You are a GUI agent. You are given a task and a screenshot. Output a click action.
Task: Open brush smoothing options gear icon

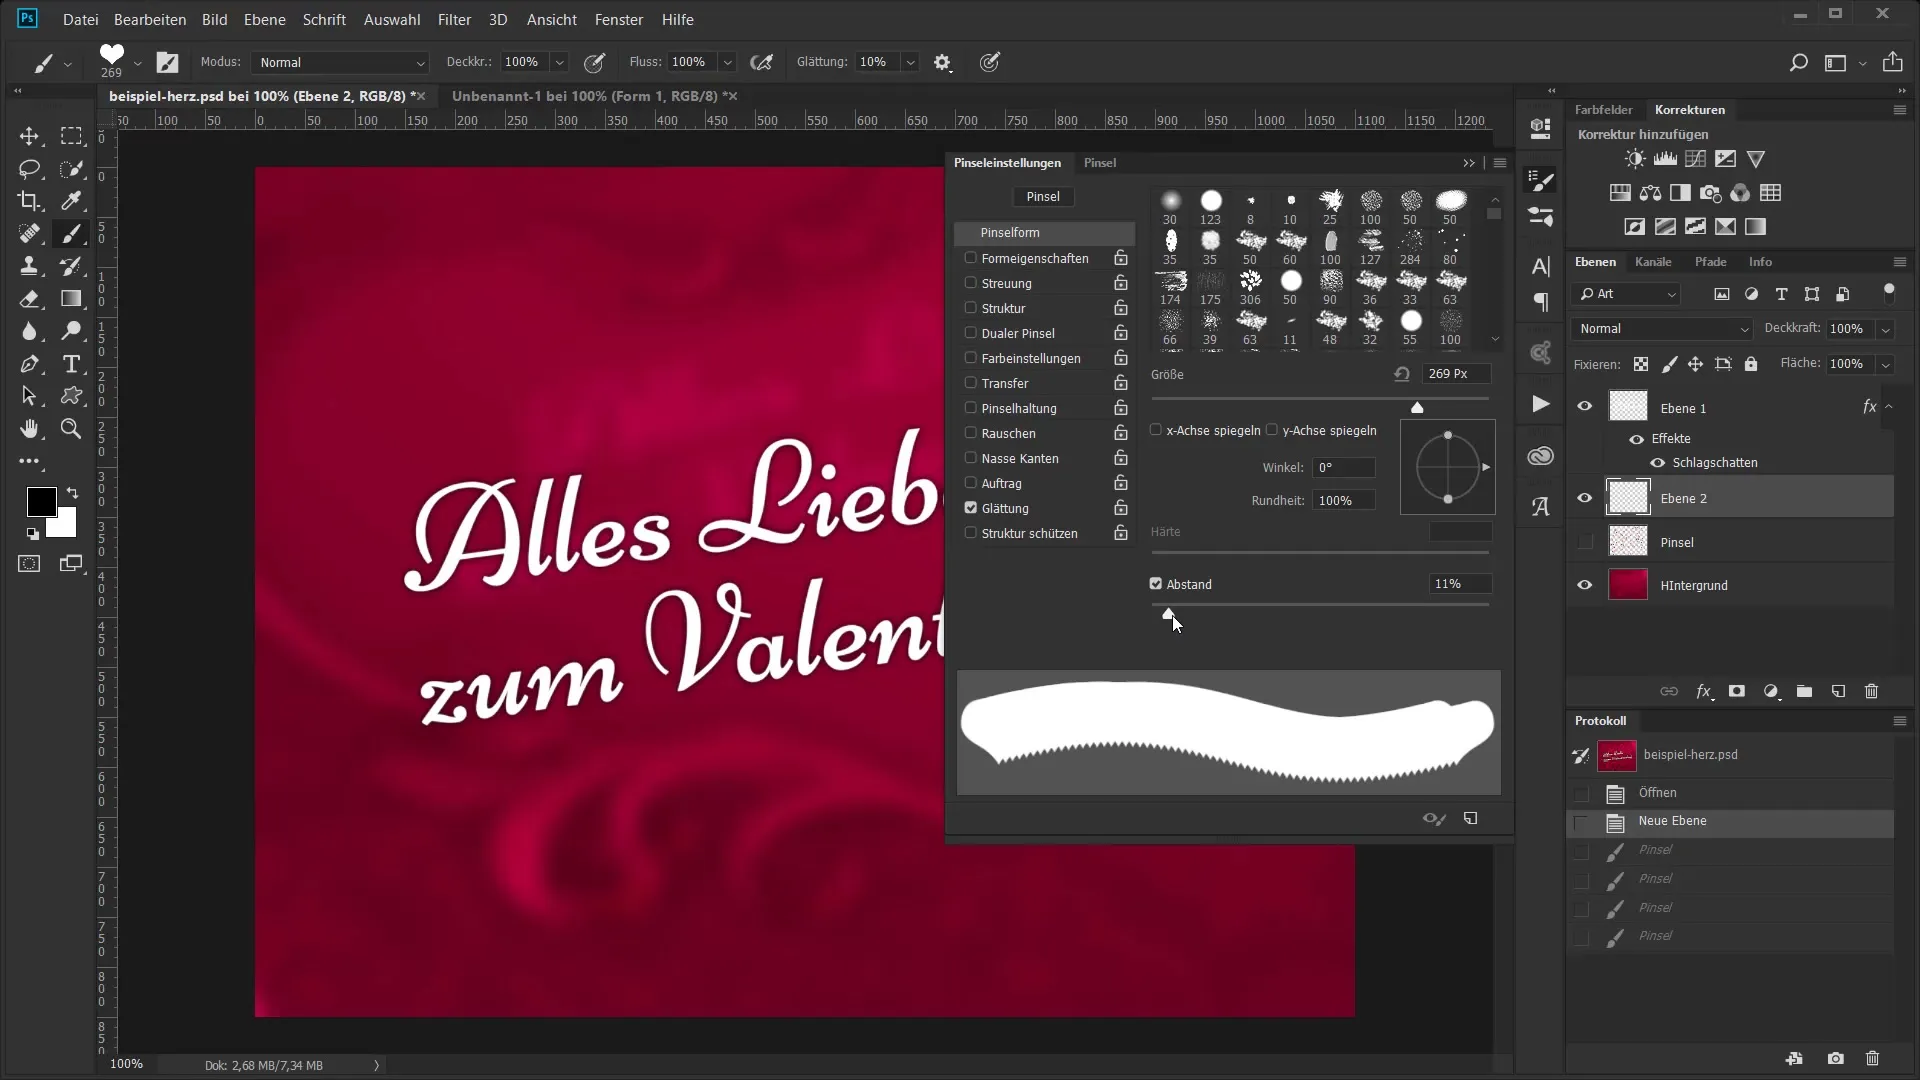click(942, 62)
